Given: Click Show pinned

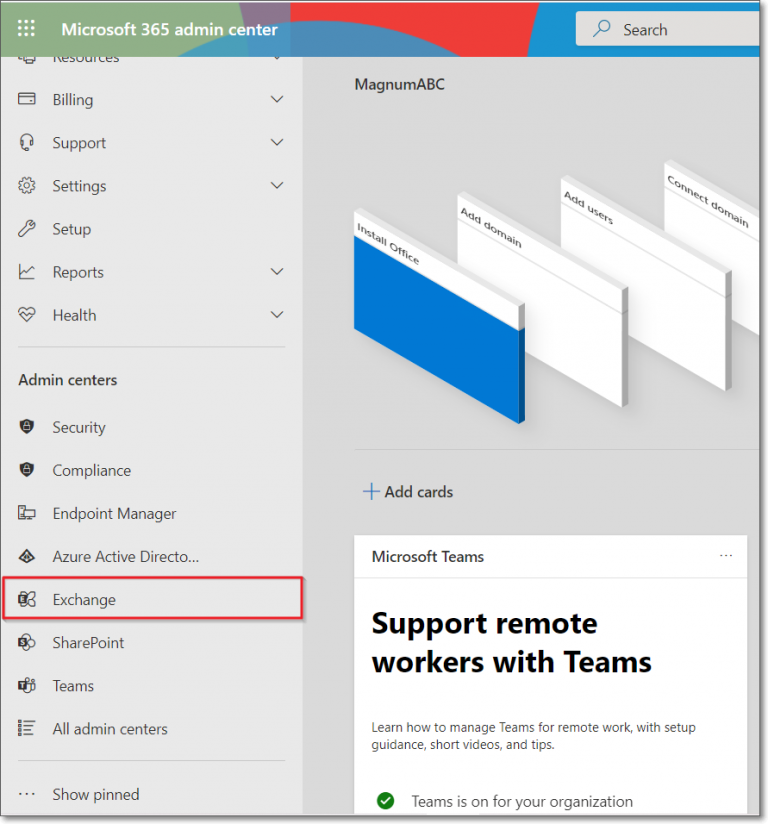Looking at the screenshot, I should click(96, 794).
